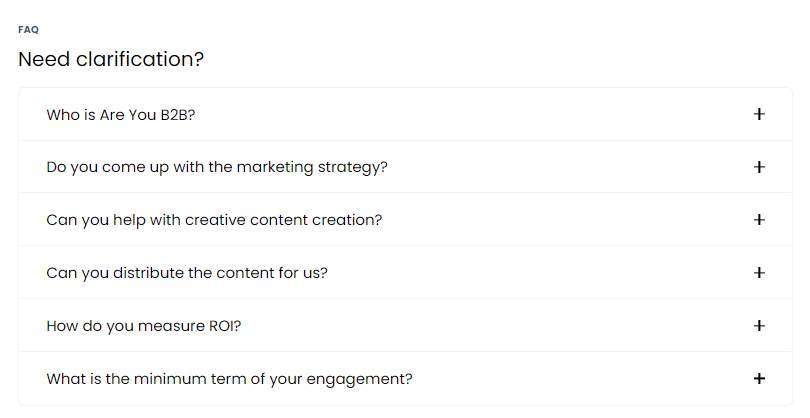Open 'Can you help with creative content creation?'
810x418 pixels.
point(214,220)
